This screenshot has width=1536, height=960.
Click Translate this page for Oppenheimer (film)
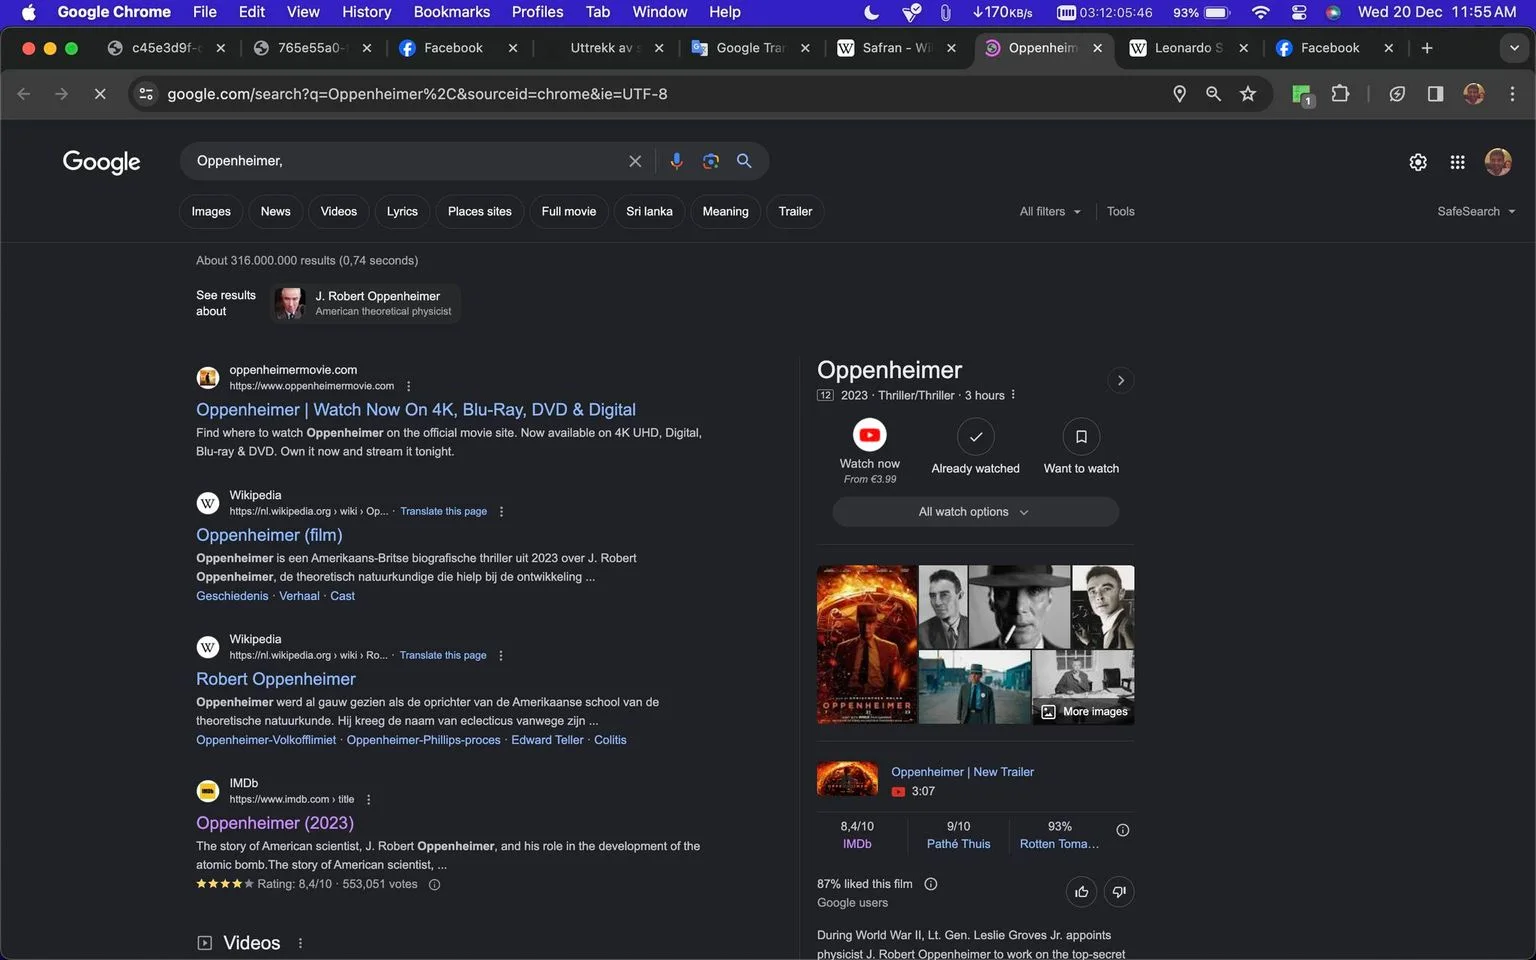point(444,512)
